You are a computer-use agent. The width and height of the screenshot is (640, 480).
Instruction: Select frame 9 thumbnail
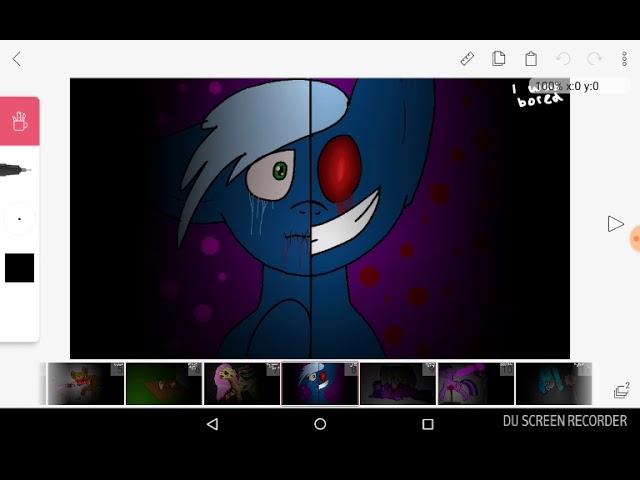point(398,384)
